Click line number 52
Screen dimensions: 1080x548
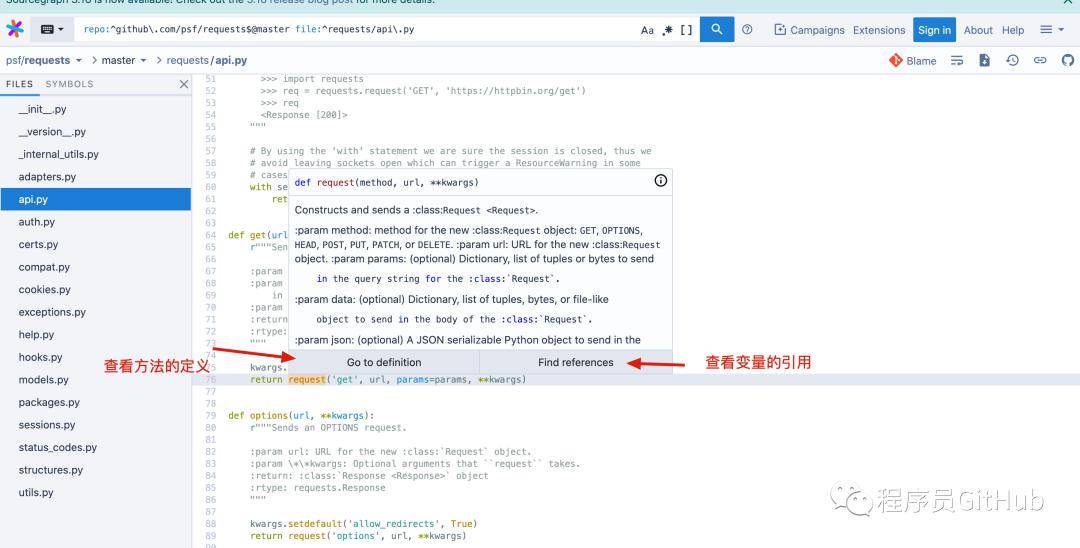click(210, 91)
